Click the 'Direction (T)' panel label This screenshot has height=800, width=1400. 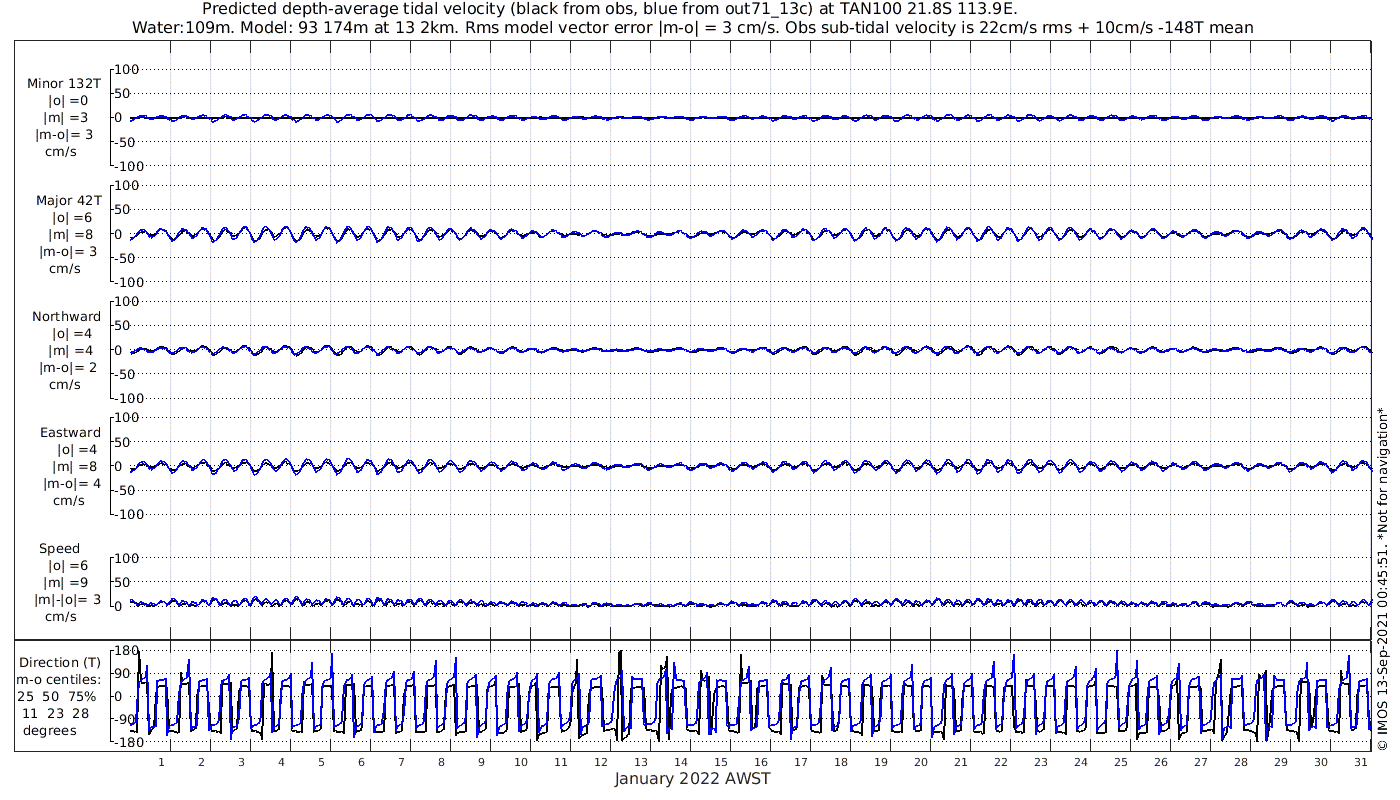point(60,662)
